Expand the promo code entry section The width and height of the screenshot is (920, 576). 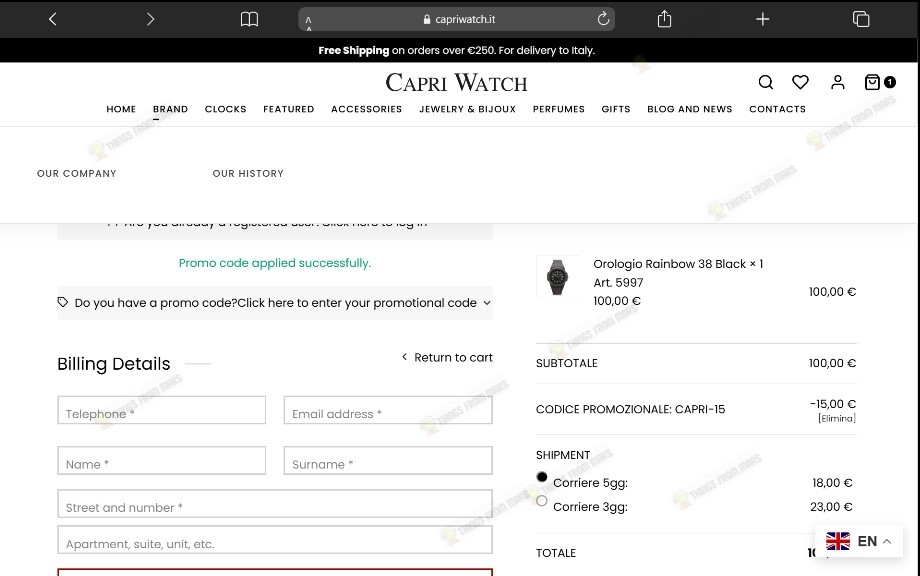275,303
